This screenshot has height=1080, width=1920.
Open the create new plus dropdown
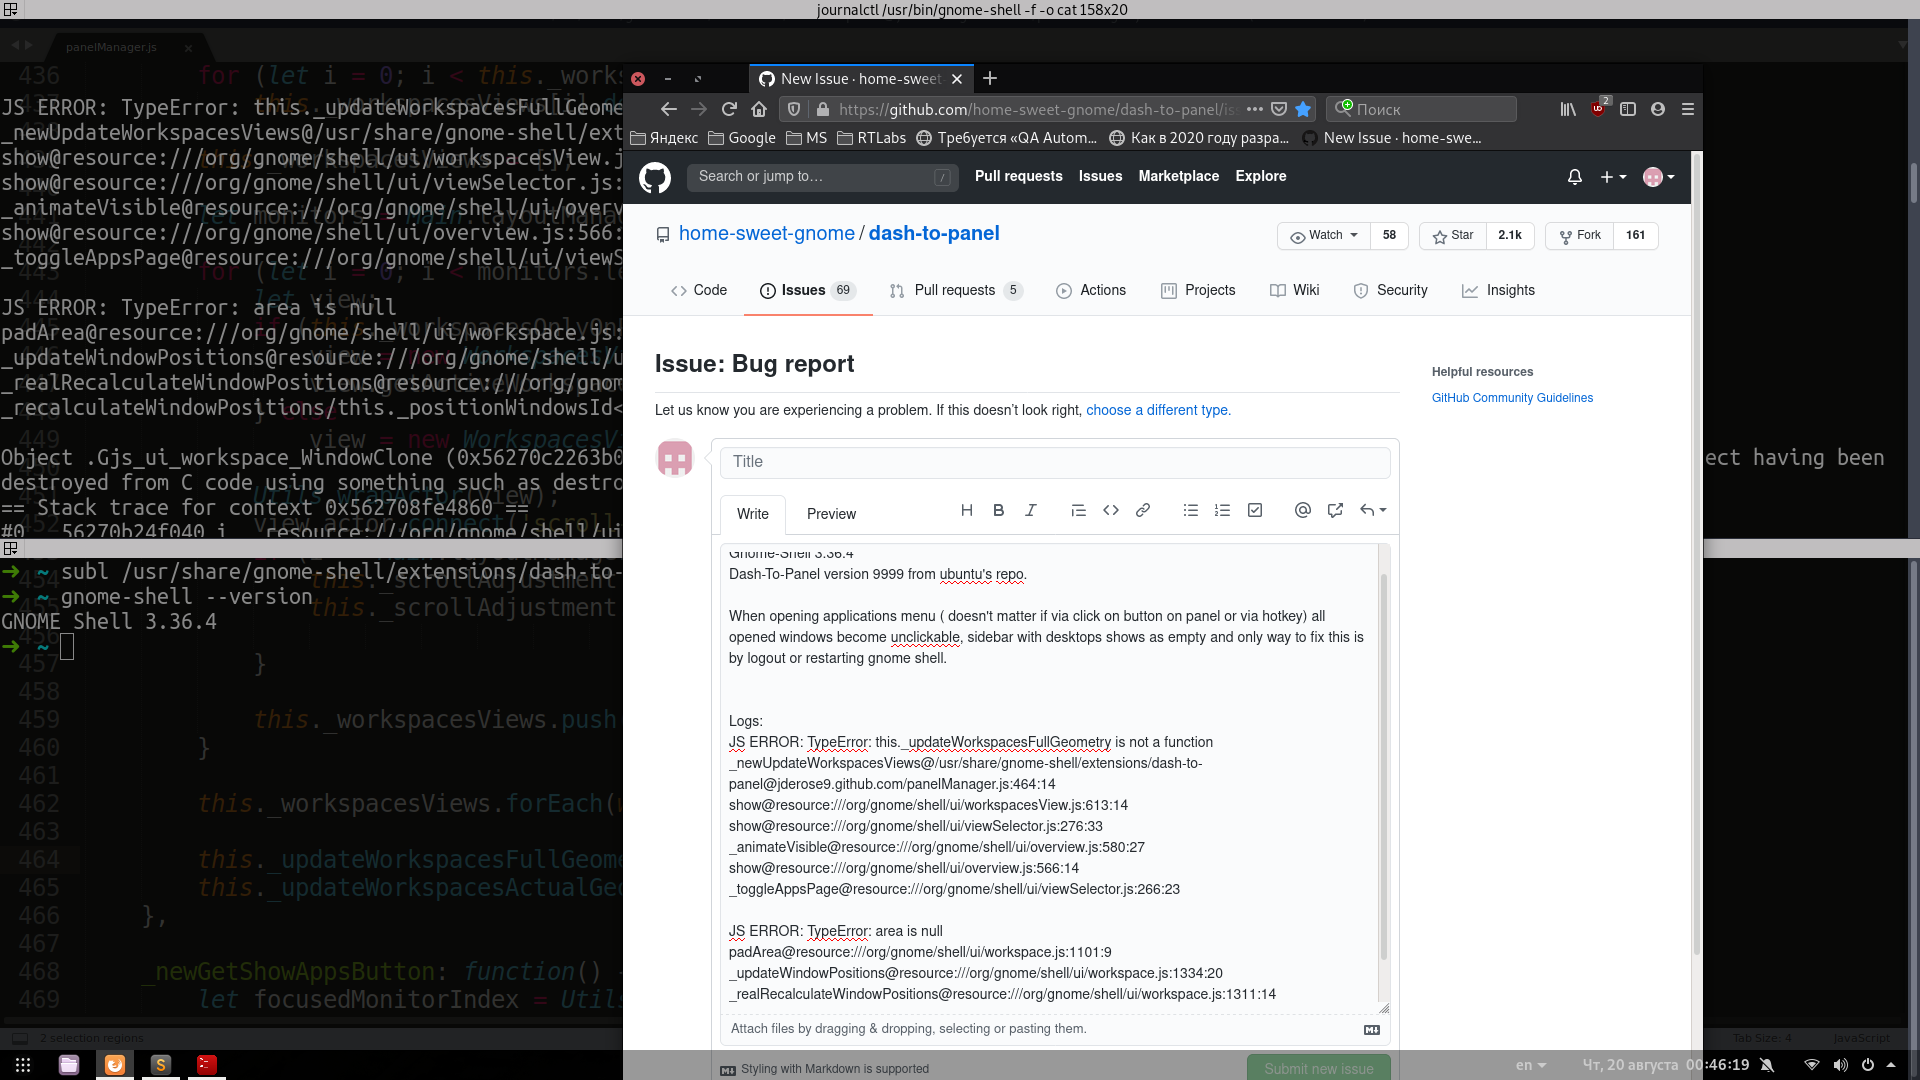click(x=1613, y=177)
